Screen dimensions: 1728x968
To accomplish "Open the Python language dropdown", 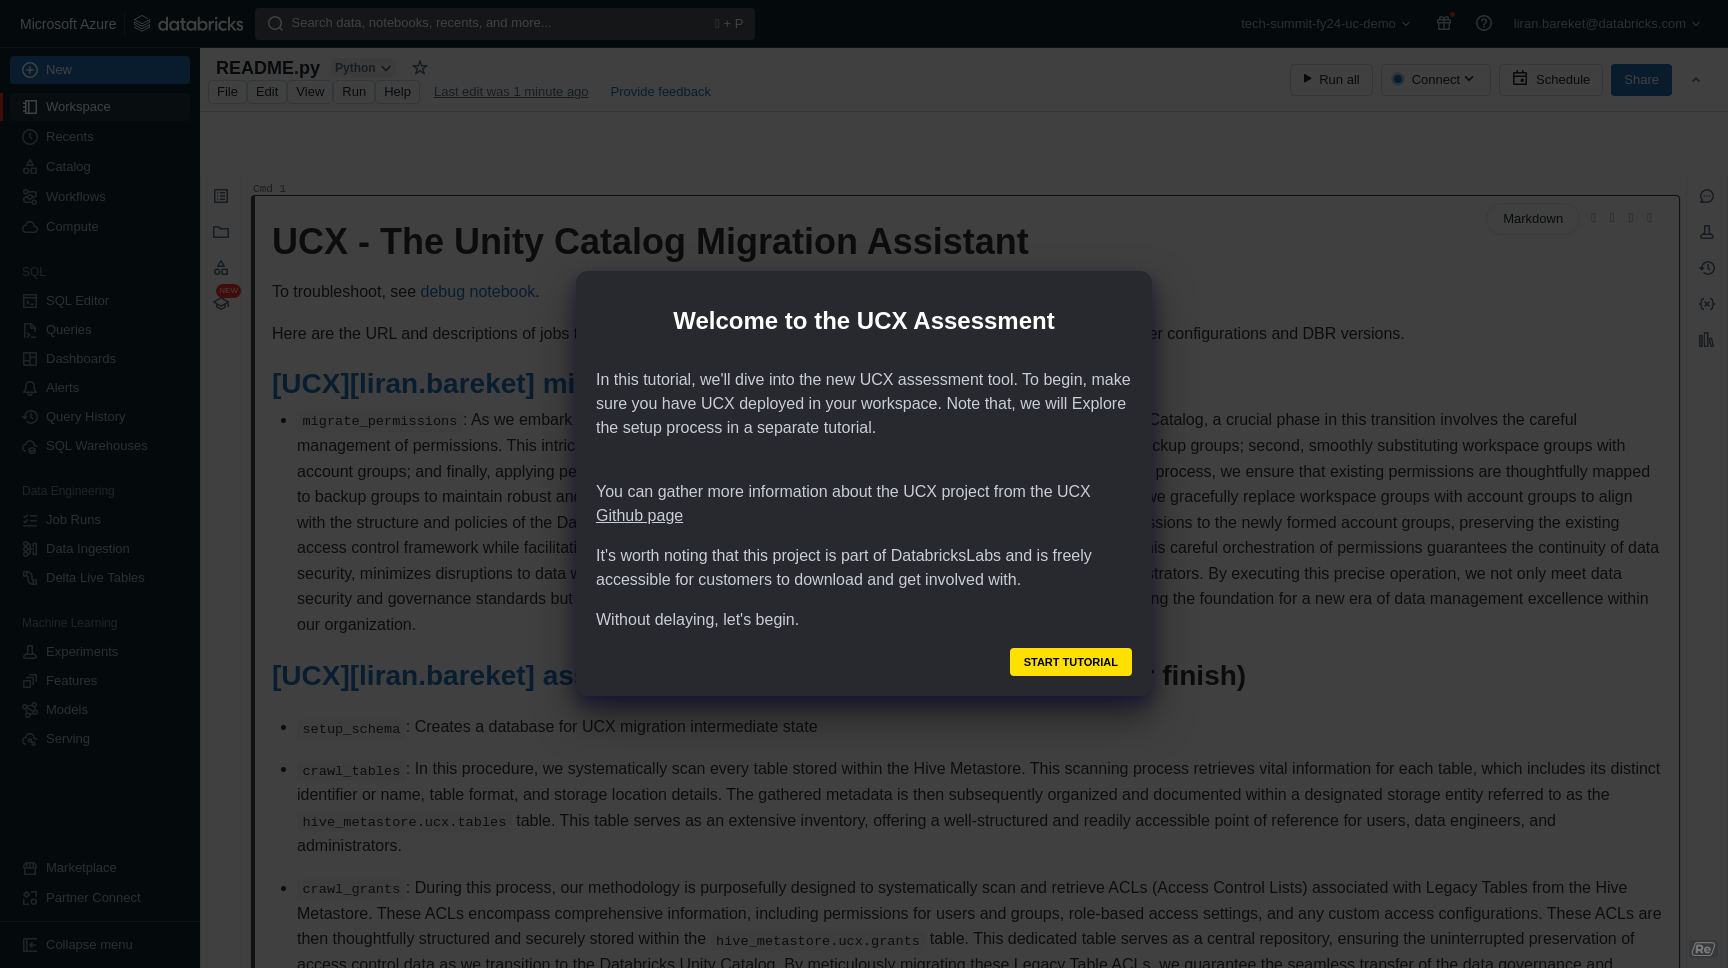I will point(362,68).
